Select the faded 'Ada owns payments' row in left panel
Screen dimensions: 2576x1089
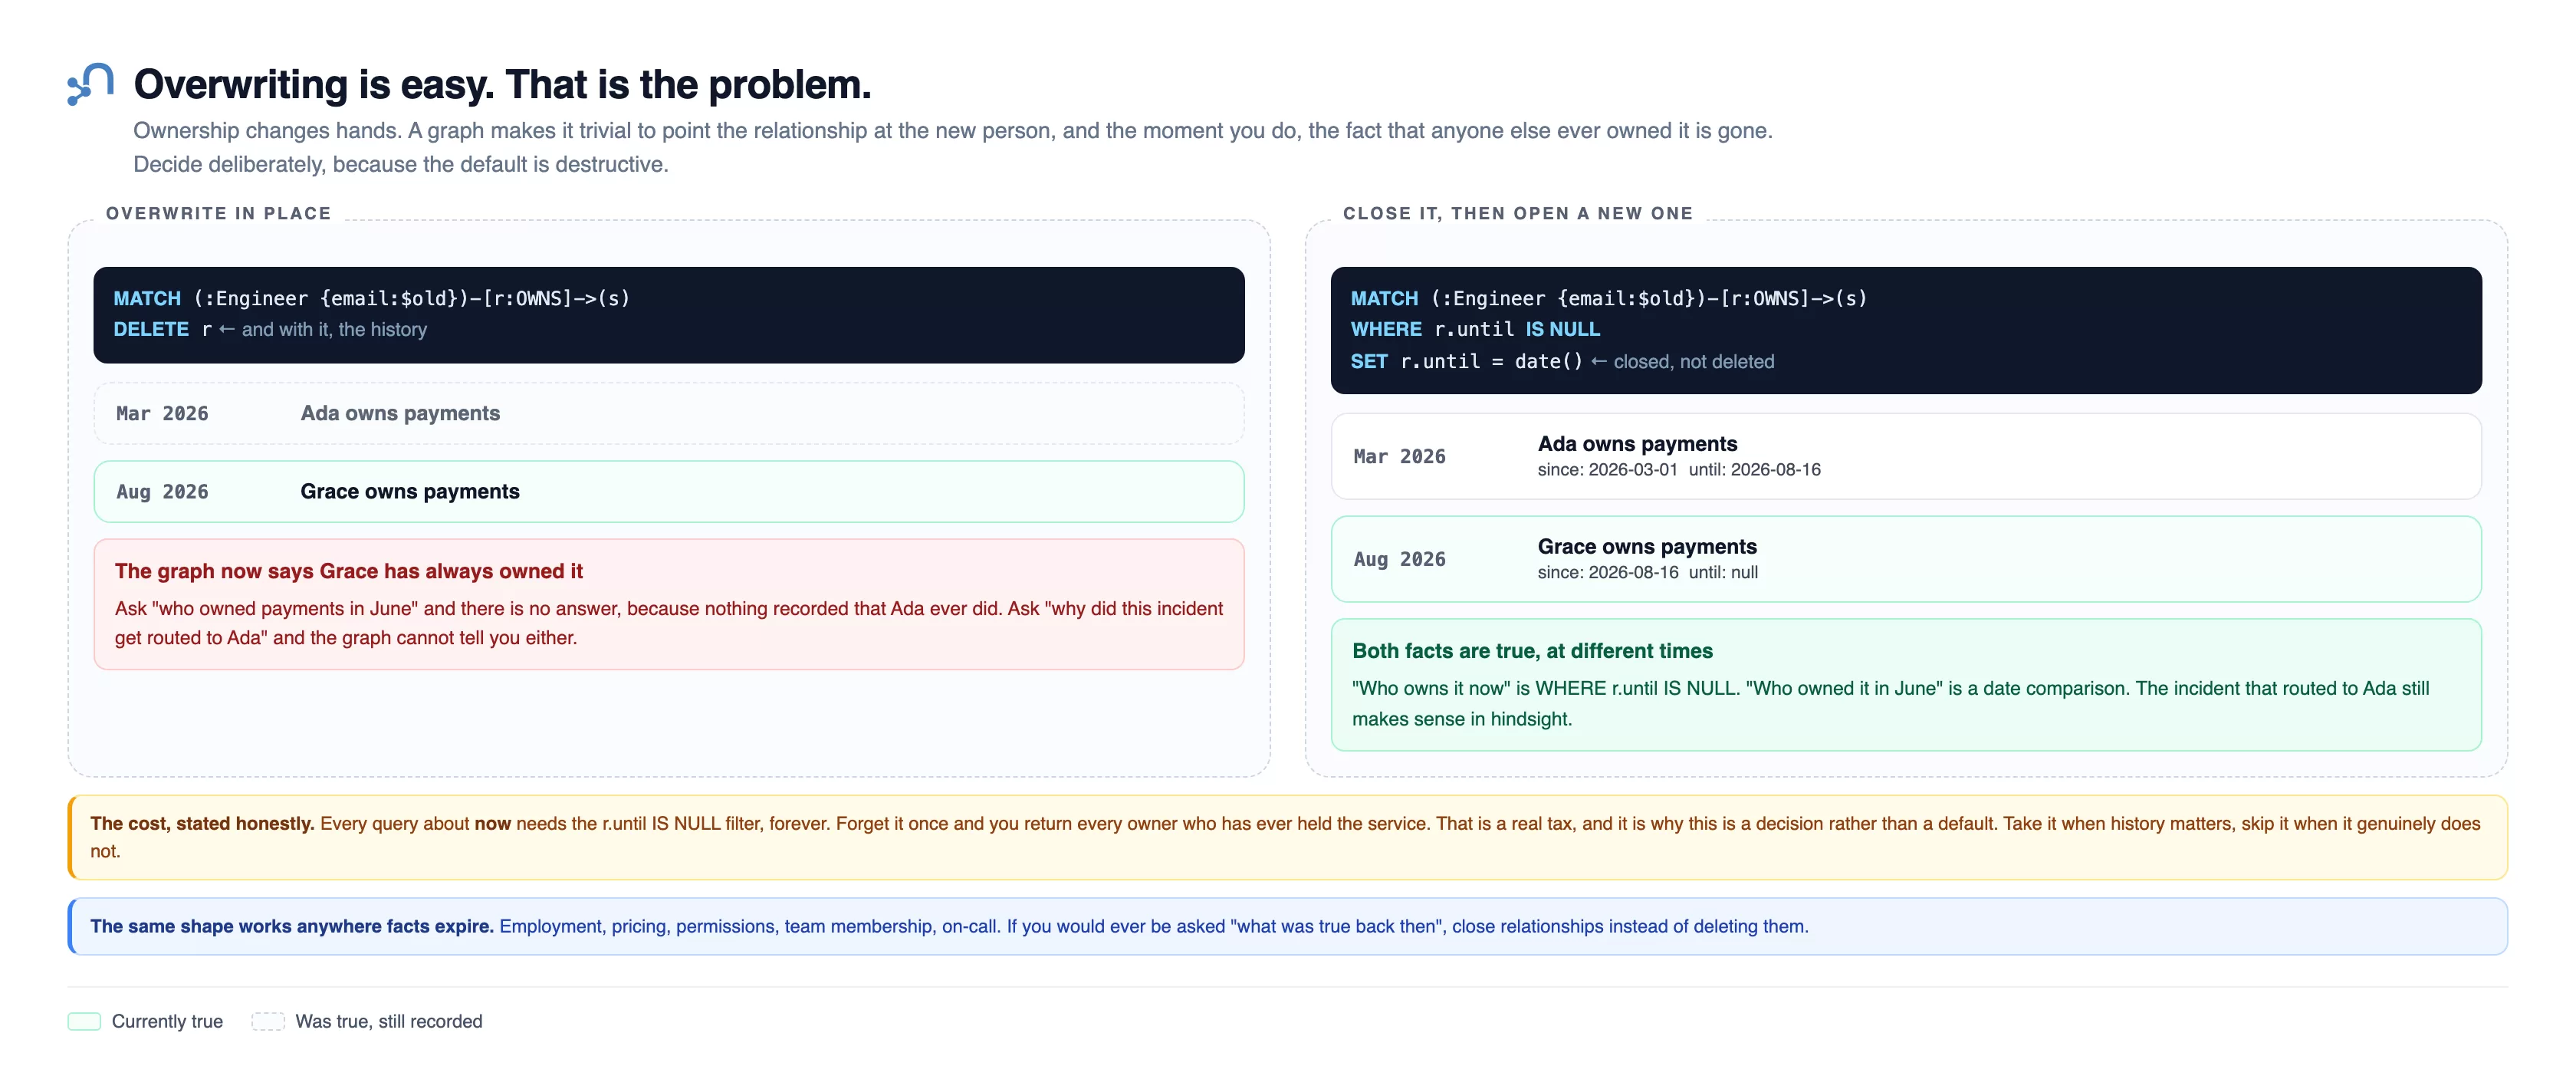pyautogui.click(x=669, y=413)
